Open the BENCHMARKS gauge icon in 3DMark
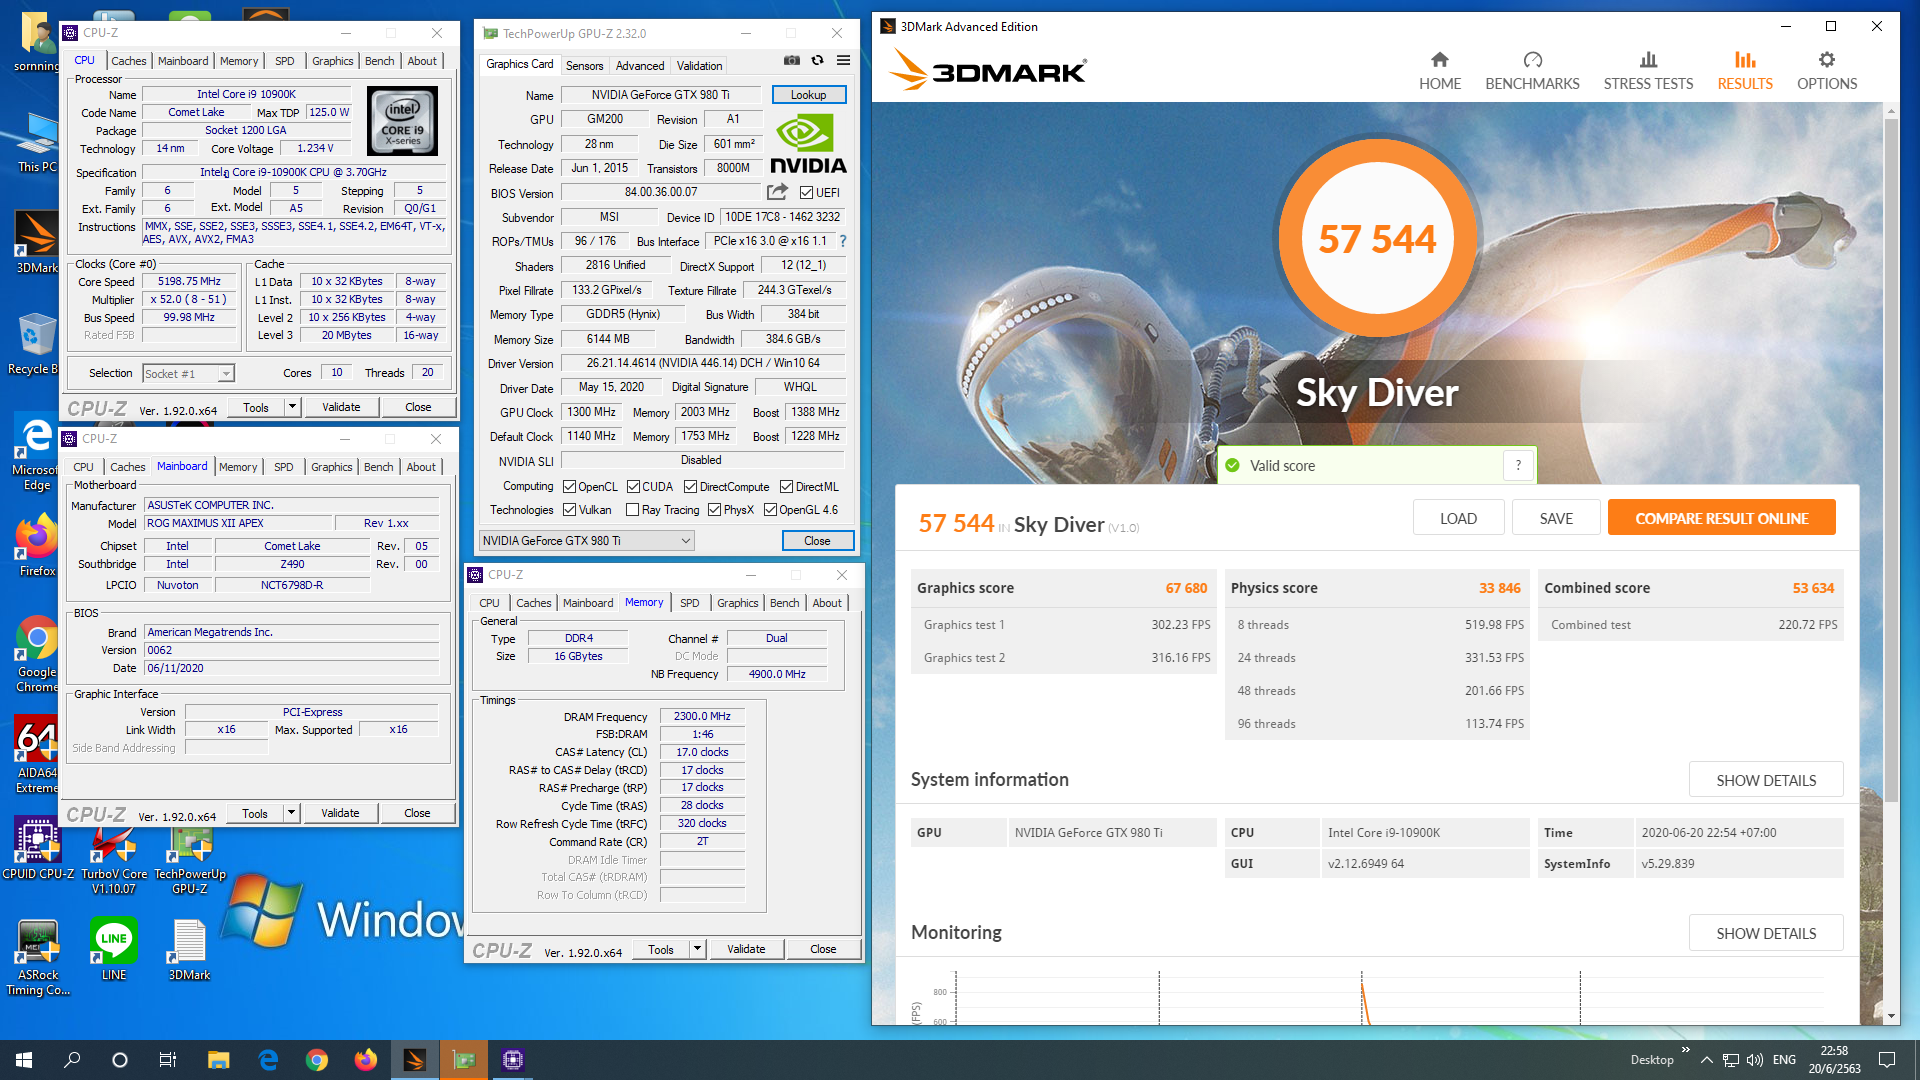 click(x=1533, y=60)
